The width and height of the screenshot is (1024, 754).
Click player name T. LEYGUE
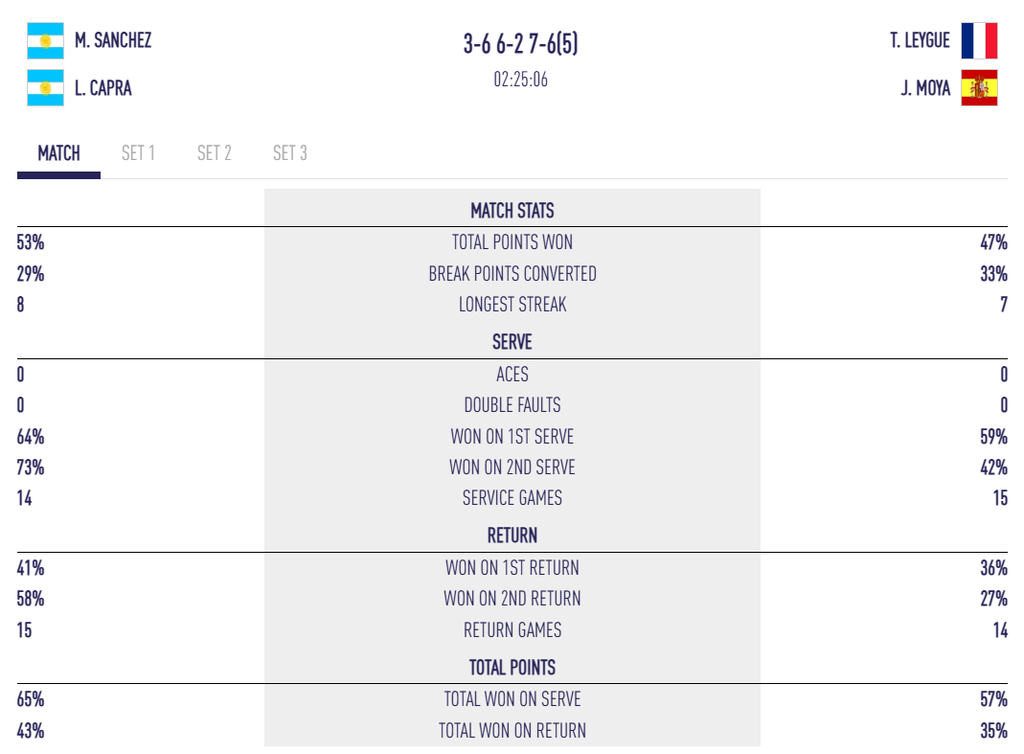pos(920,40)
